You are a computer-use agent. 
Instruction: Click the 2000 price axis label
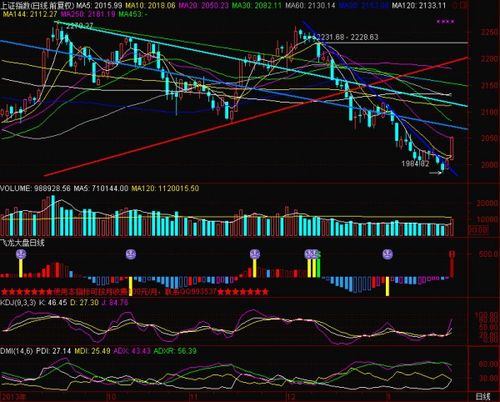tap(489, 165)
